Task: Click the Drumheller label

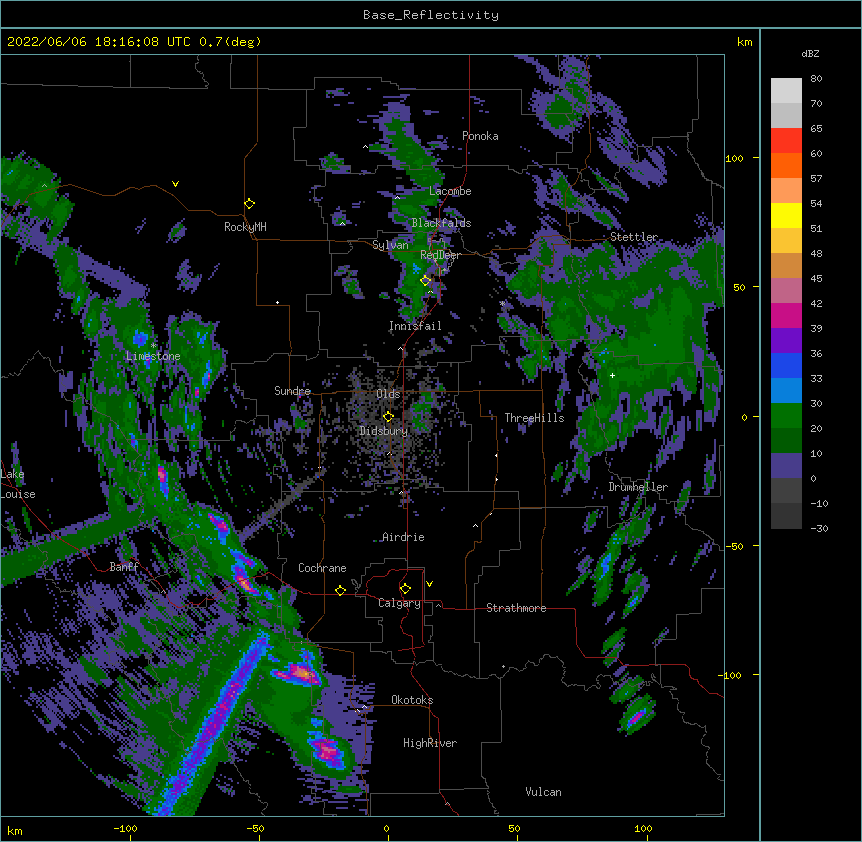Action: click(x=638, y=487)
